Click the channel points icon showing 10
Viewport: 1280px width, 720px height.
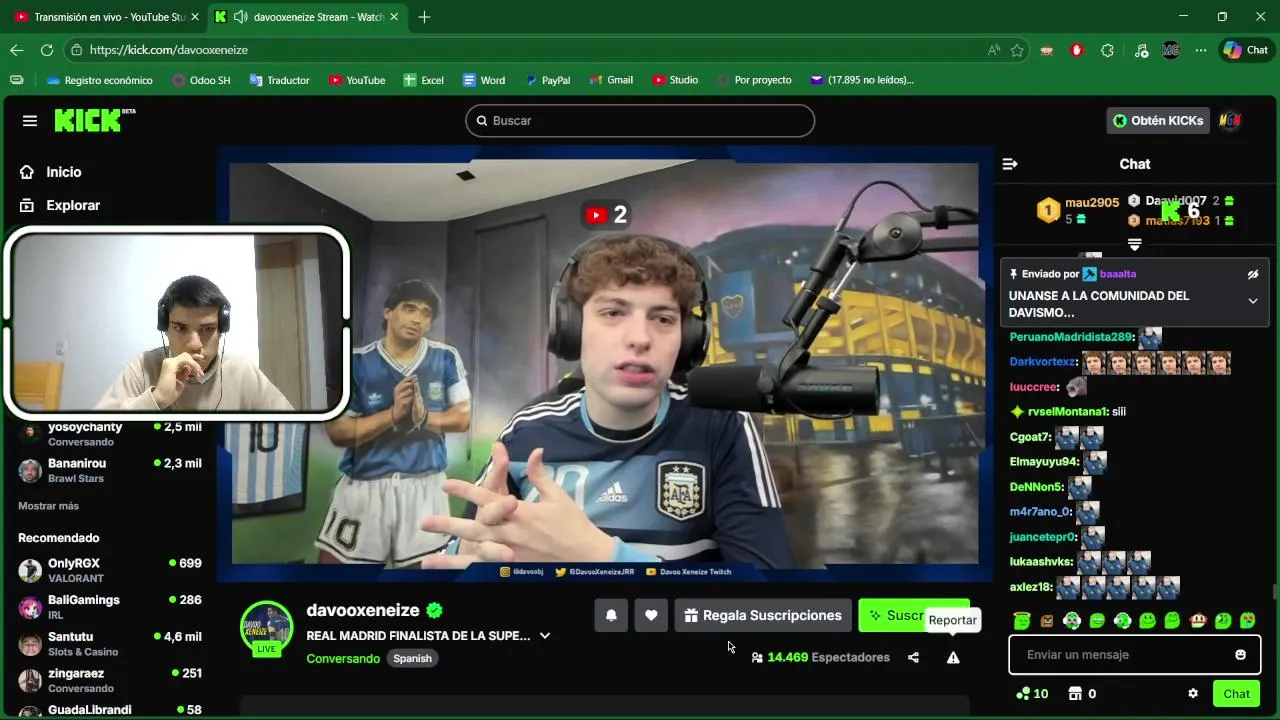[1032, 693]
